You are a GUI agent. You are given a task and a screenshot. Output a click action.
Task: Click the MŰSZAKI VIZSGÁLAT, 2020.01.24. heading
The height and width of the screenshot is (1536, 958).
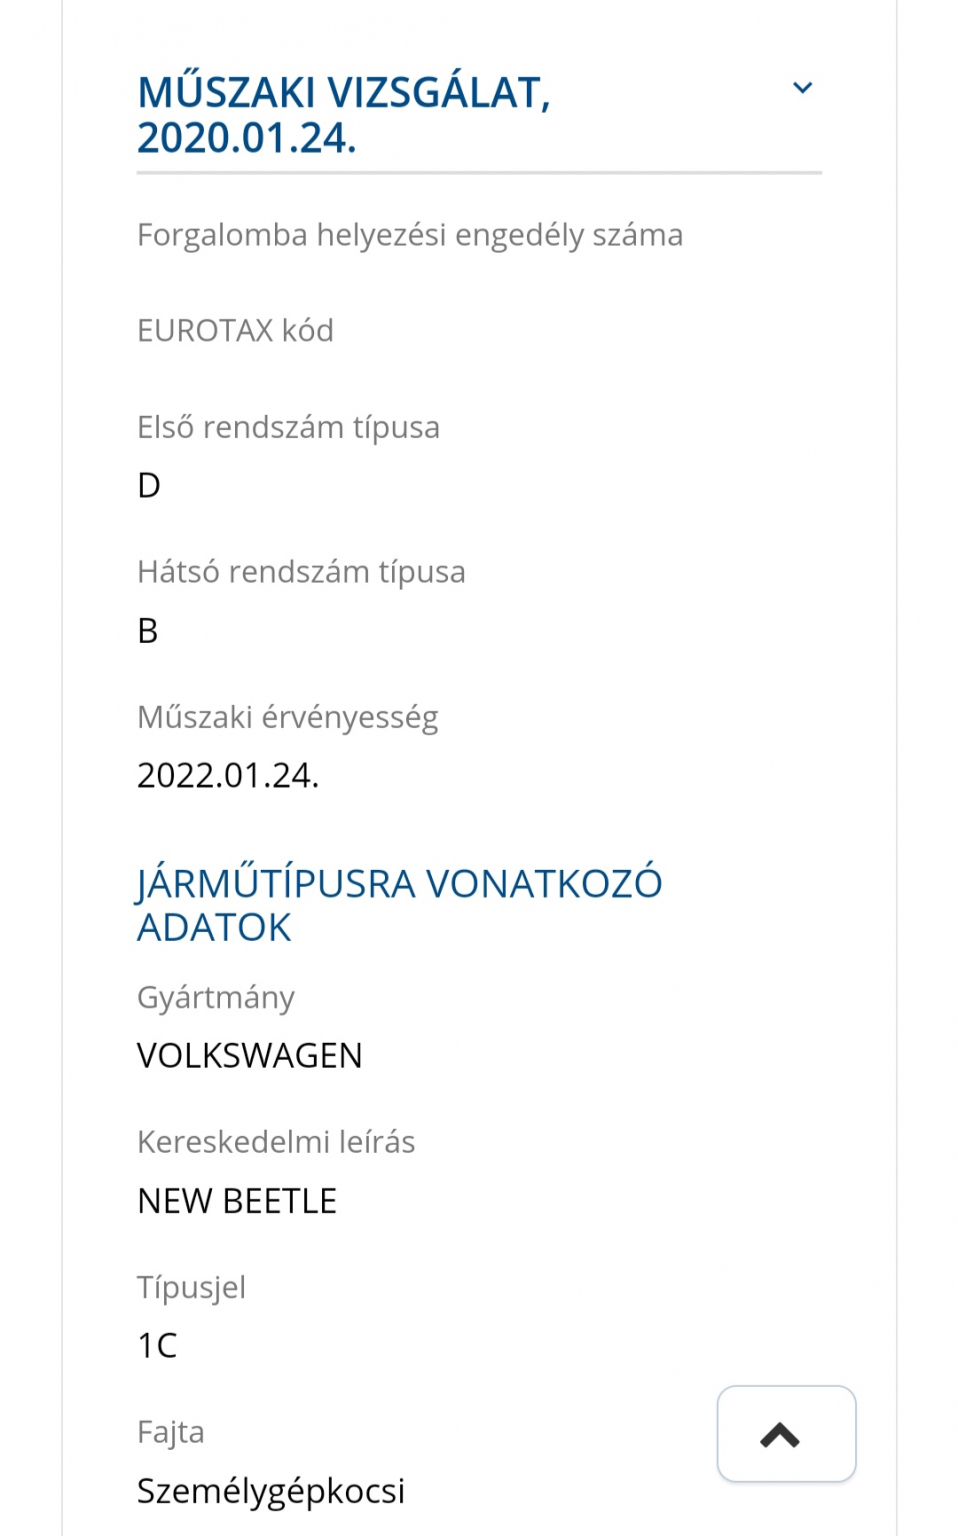click(344, 115)
